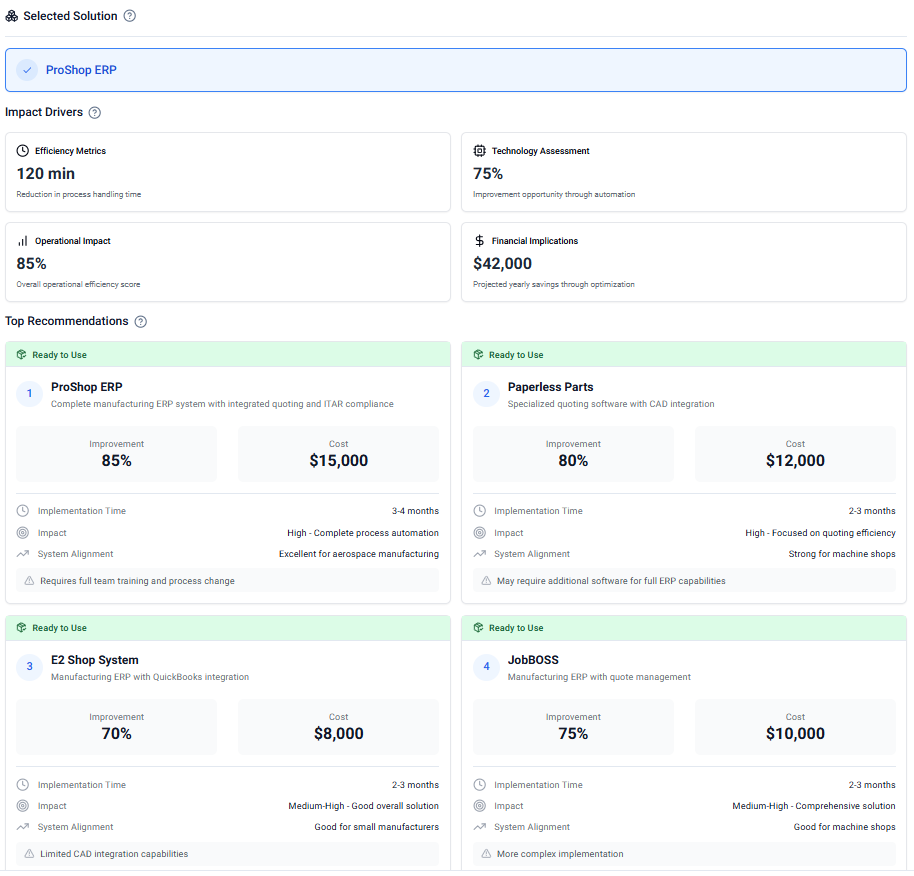Click the Ready to Use icon on E2 Shop System card
The height and width of the screenshot is (876, 914).
pos(22,628)
